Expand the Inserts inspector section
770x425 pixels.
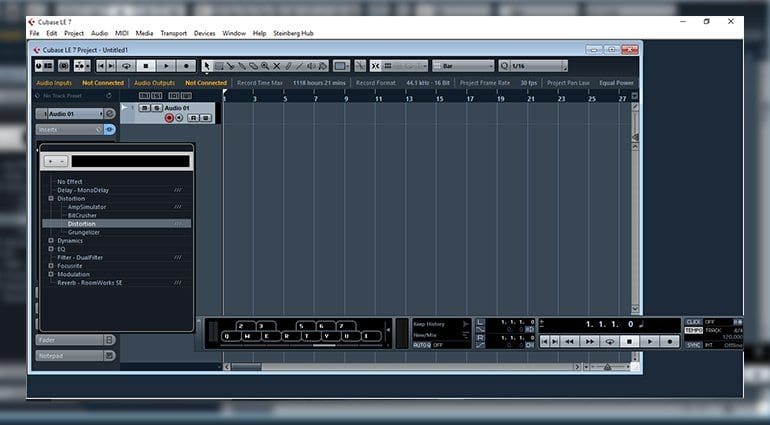pos(69,130)
